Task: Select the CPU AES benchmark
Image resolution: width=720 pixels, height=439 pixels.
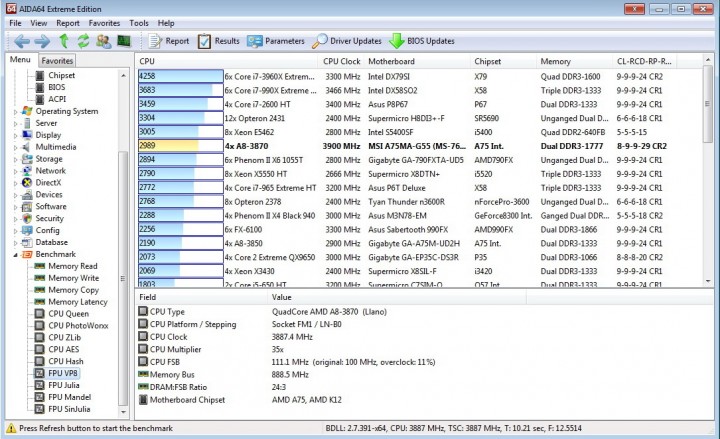Action: tap(63, 349)
